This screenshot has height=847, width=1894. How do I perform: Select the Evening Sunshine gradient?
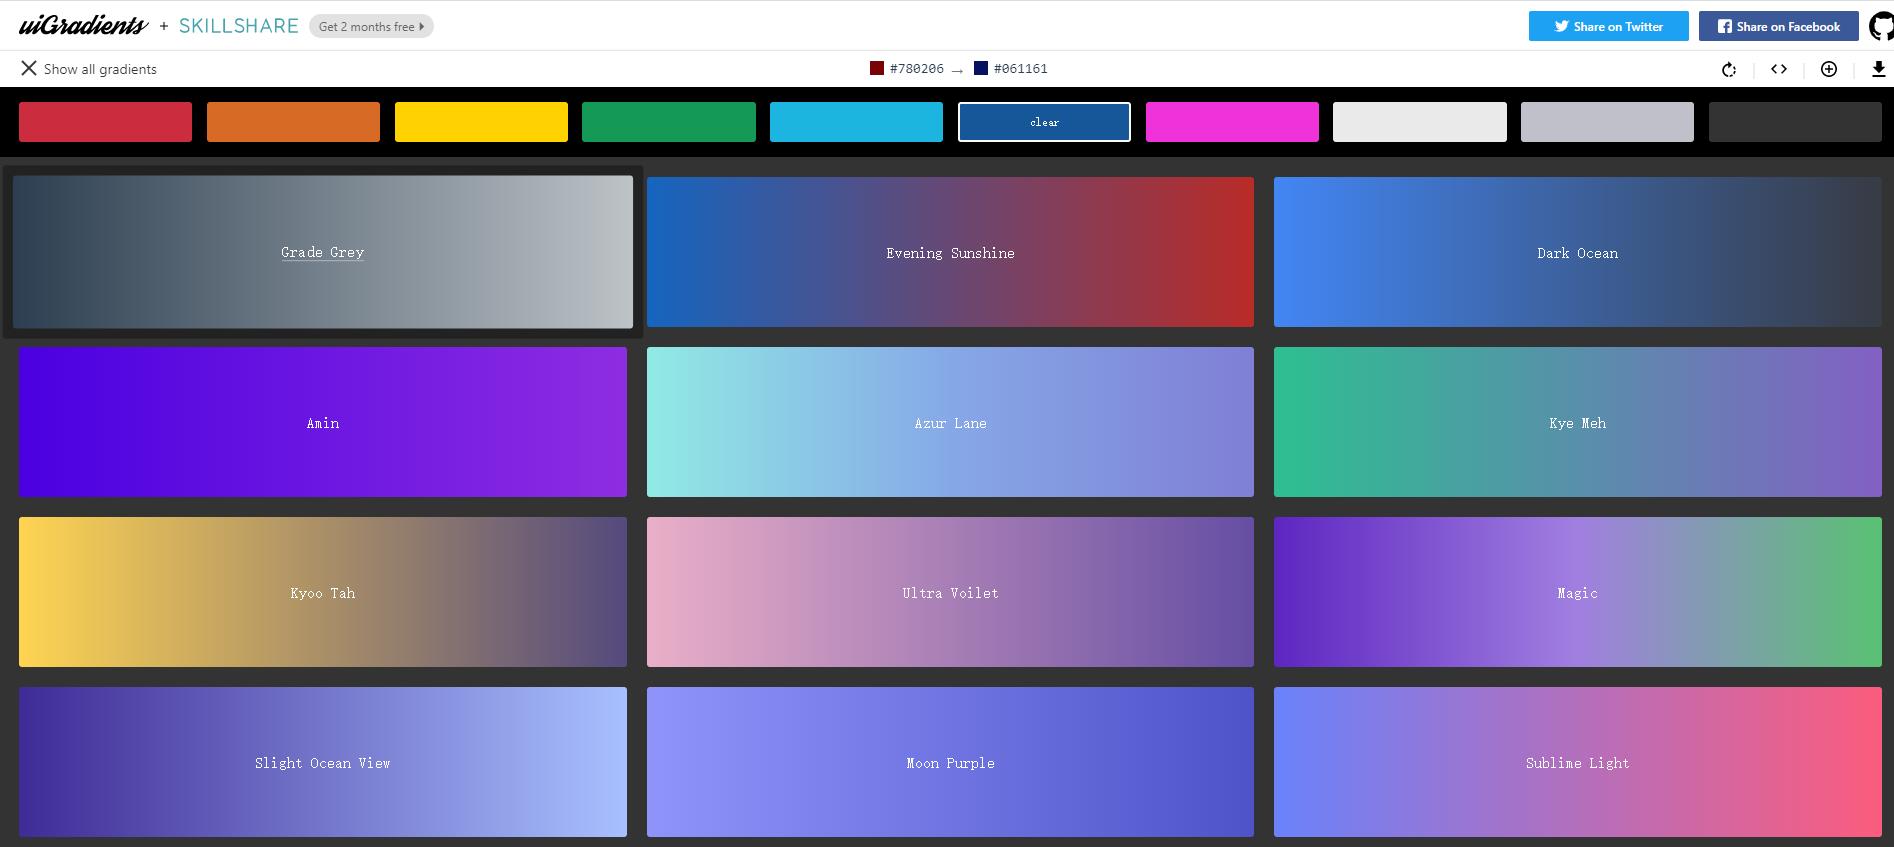950,252
